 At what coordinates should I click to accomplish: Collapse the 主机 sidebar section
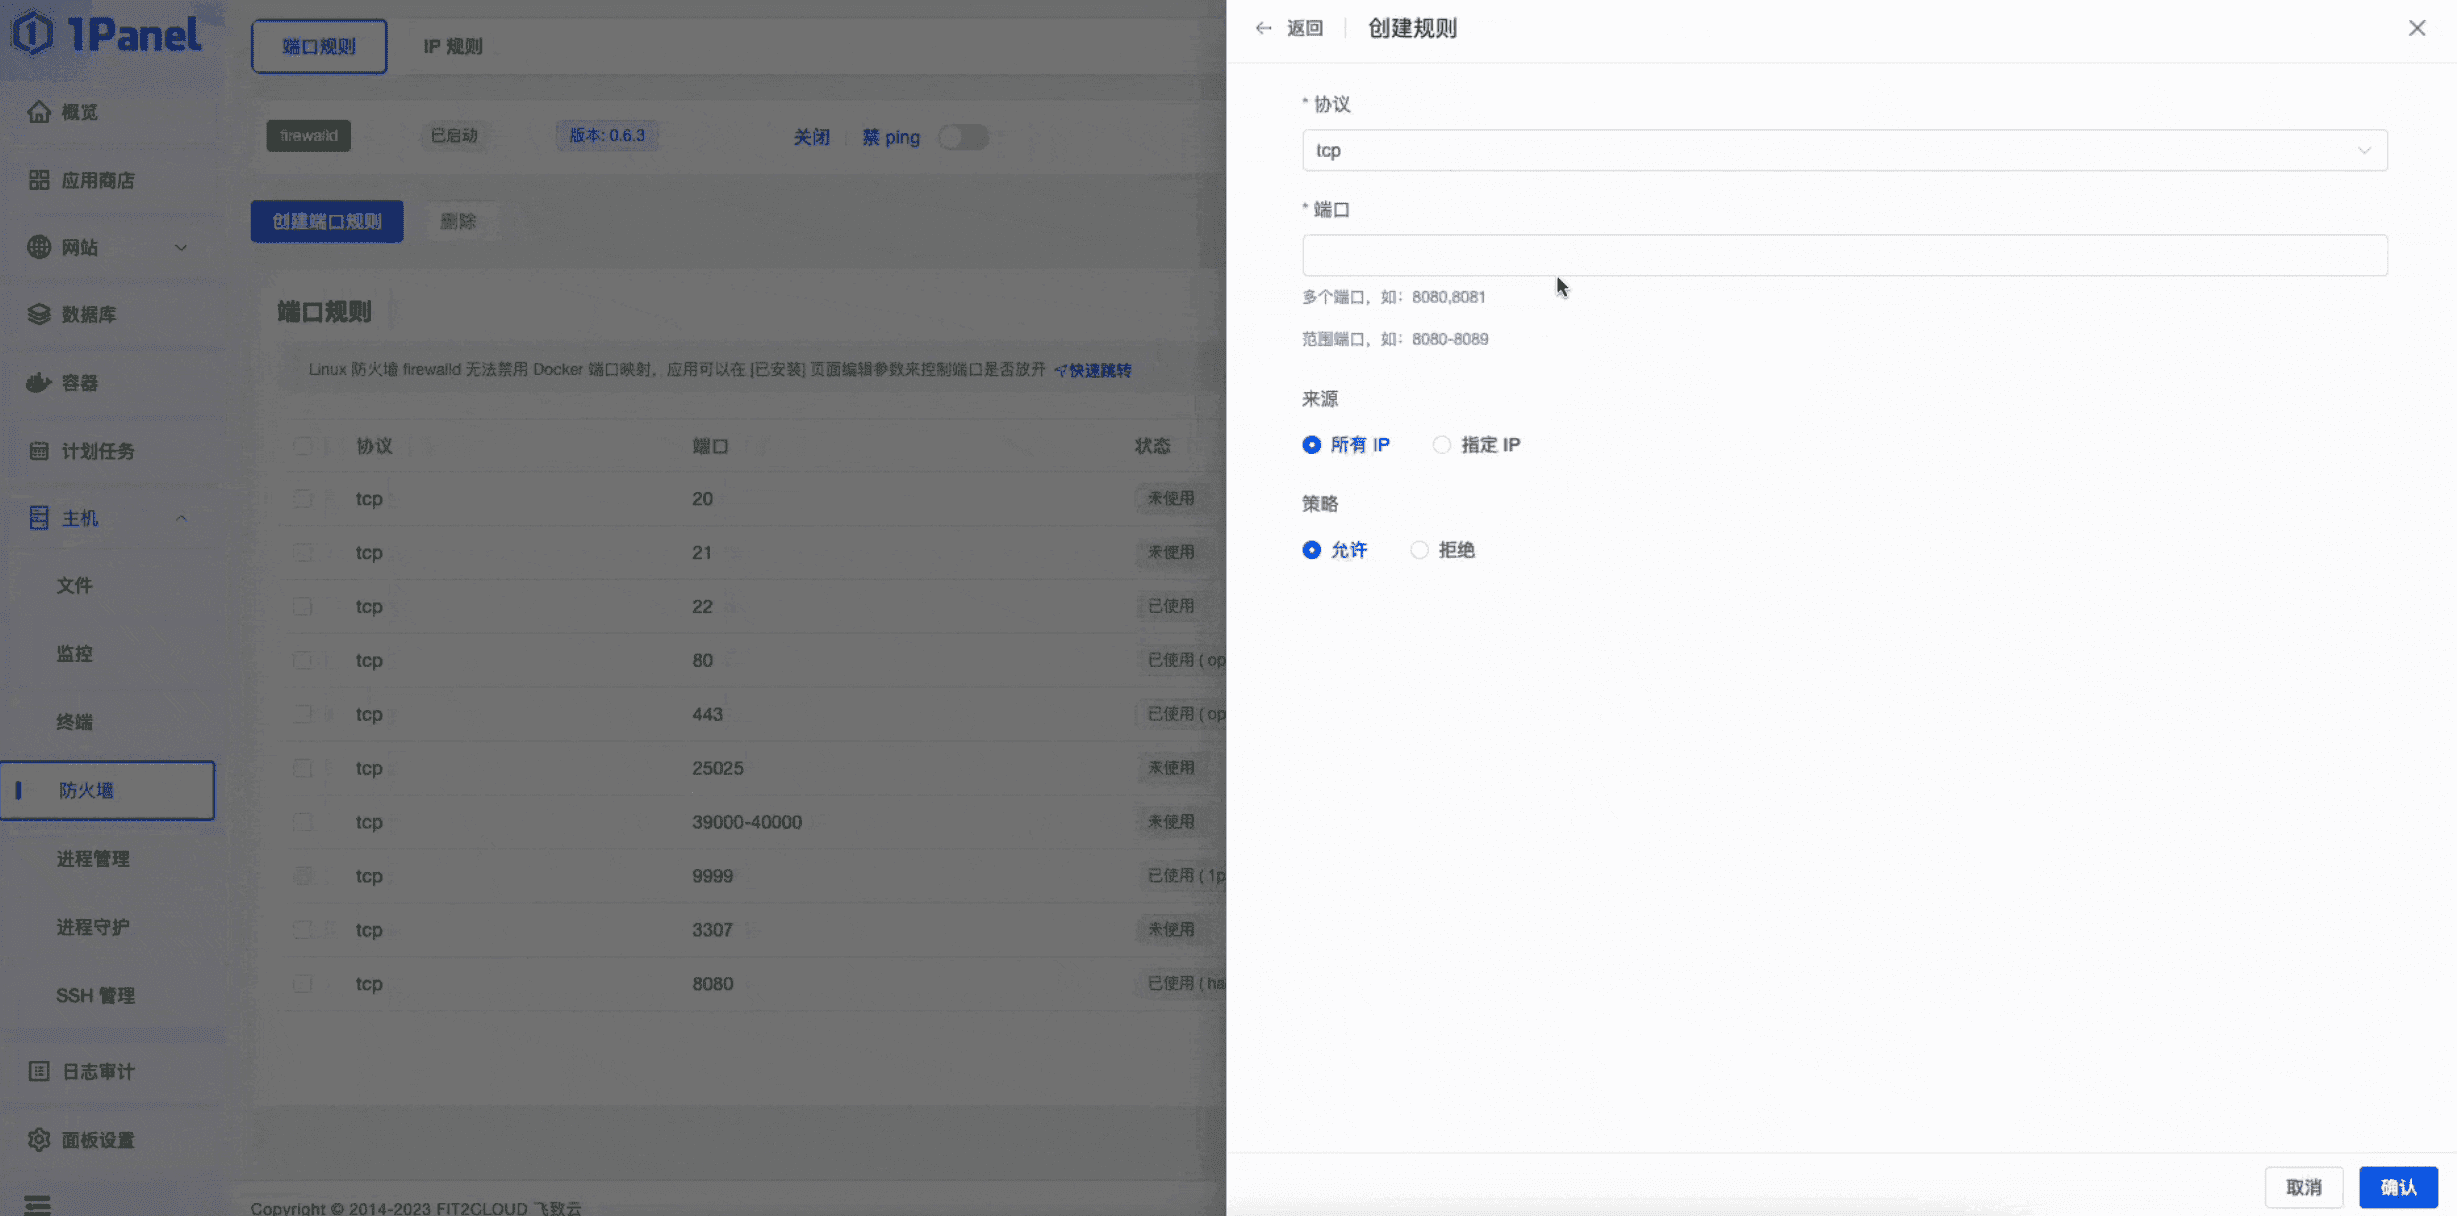(181, 518)
